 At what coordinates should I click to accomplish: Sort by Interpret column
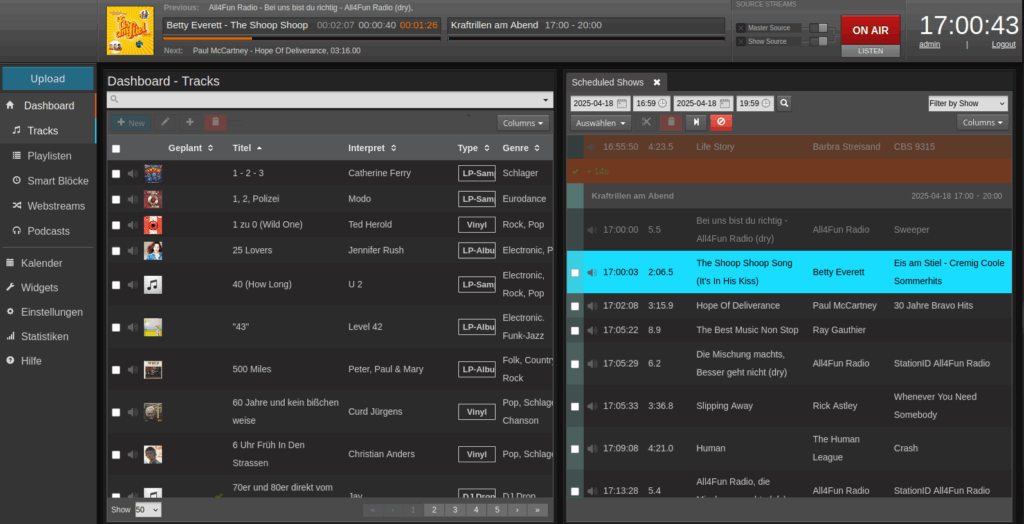372,148
